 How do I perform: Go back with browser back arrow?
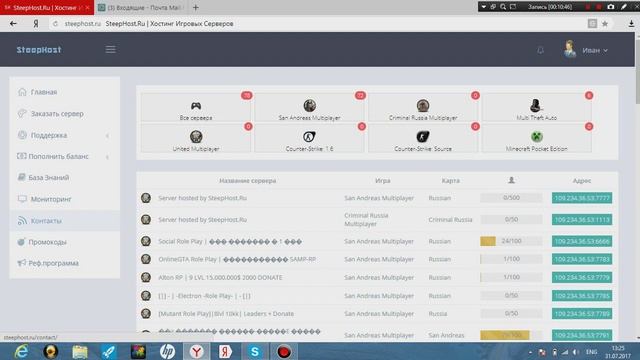tap(13, 24)
